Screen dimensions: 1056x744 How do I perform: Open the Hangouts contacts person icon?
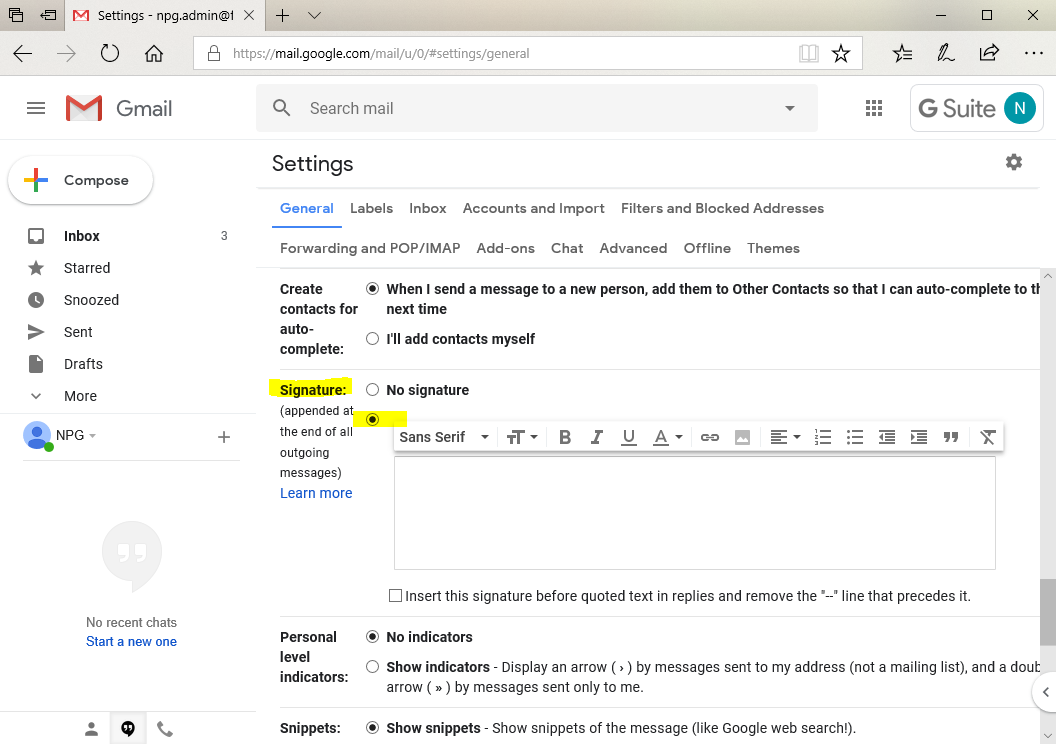tap(92, 729)
